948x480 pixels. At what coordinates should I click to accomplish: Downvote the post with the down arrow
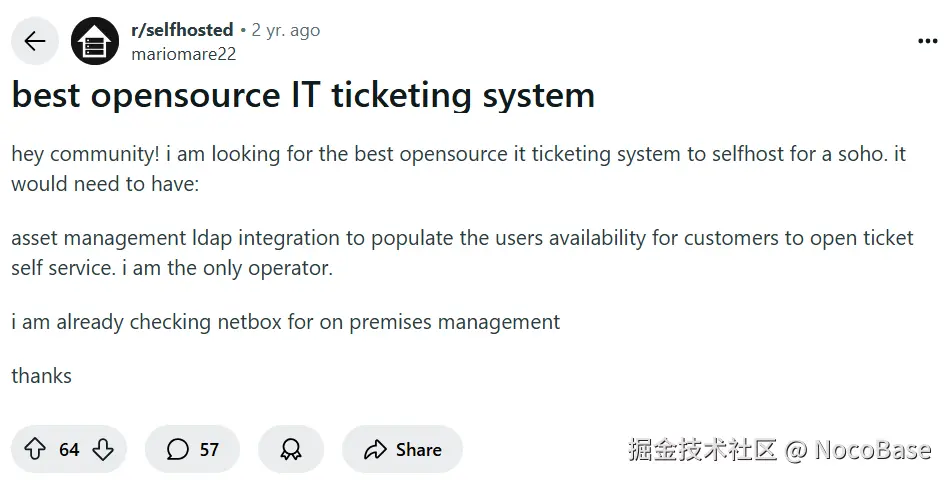click(x=103, y=449)
